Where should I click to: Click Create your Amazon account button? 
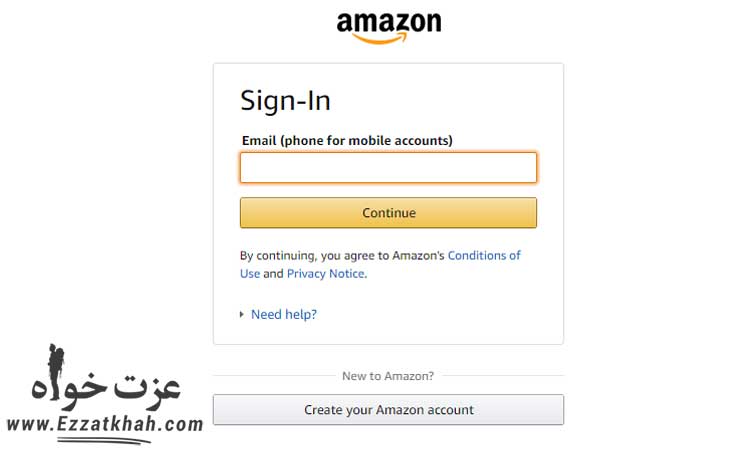388,410
